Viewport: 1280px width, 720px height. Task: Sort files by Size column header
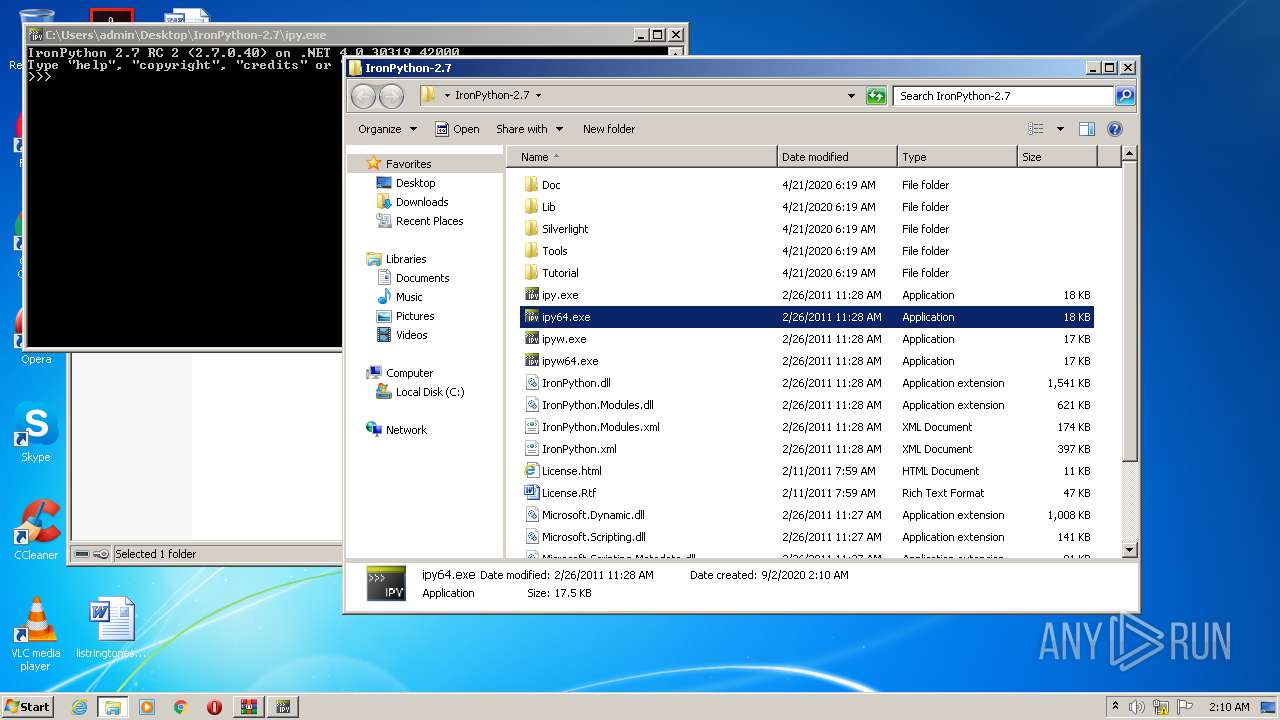(x=1057, y=157)
